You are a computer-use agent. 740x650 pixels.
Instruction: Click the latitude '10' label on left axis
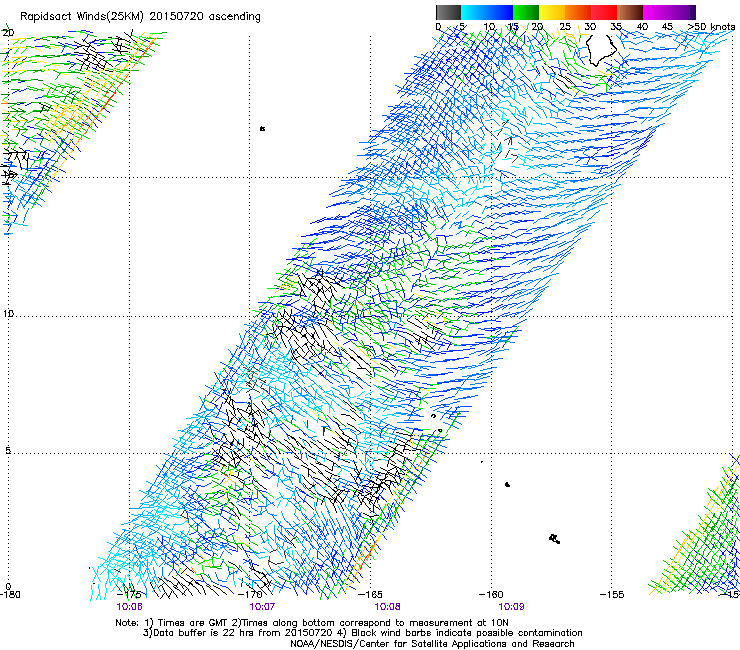click(x=8, y=314)
